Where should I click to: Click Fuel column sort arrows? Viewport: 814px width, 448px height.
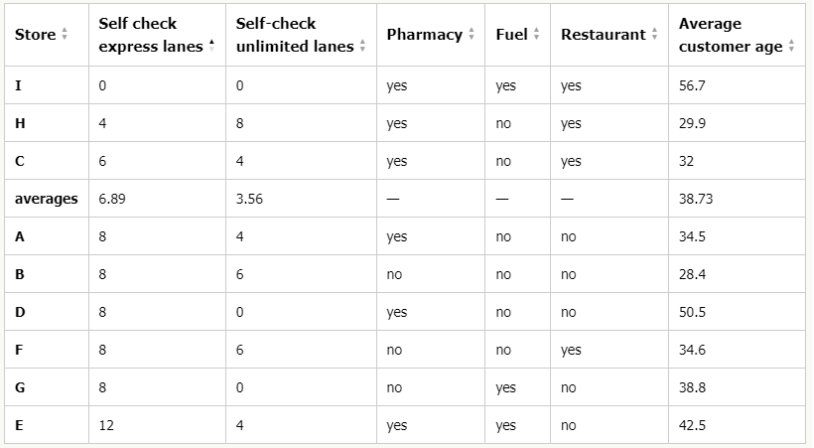pos(536,34)
